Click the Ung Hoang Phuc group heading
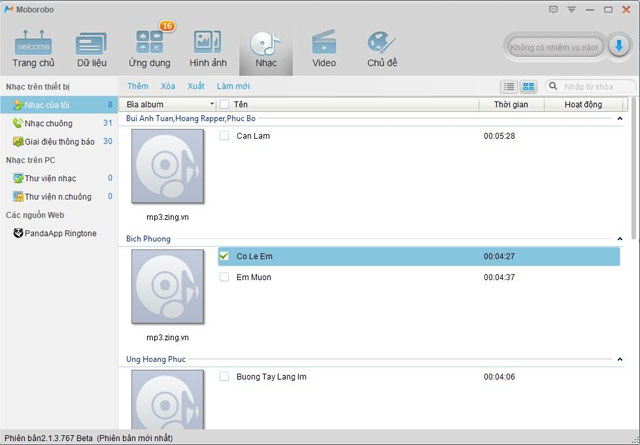640x445 pixels. pos(156,359)
